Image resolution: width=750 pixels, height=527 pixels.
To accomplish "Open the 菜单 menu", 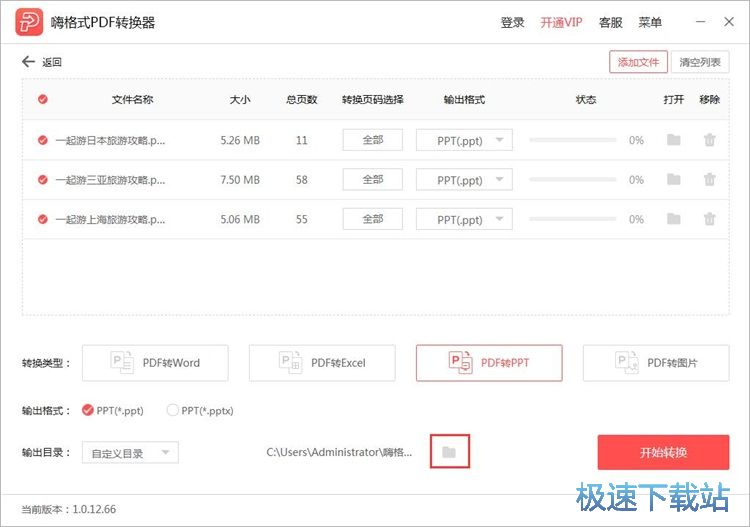I will coord(650,22).
